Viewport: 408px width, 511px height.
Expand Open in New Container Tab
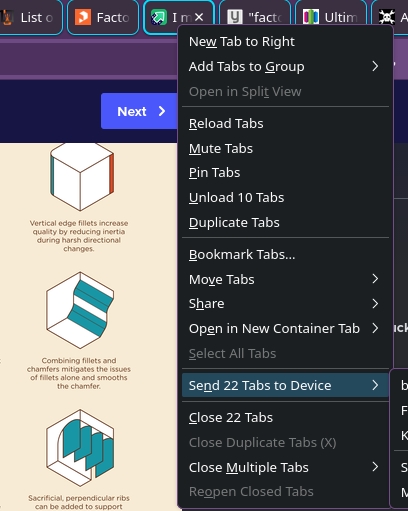[285, 328]
